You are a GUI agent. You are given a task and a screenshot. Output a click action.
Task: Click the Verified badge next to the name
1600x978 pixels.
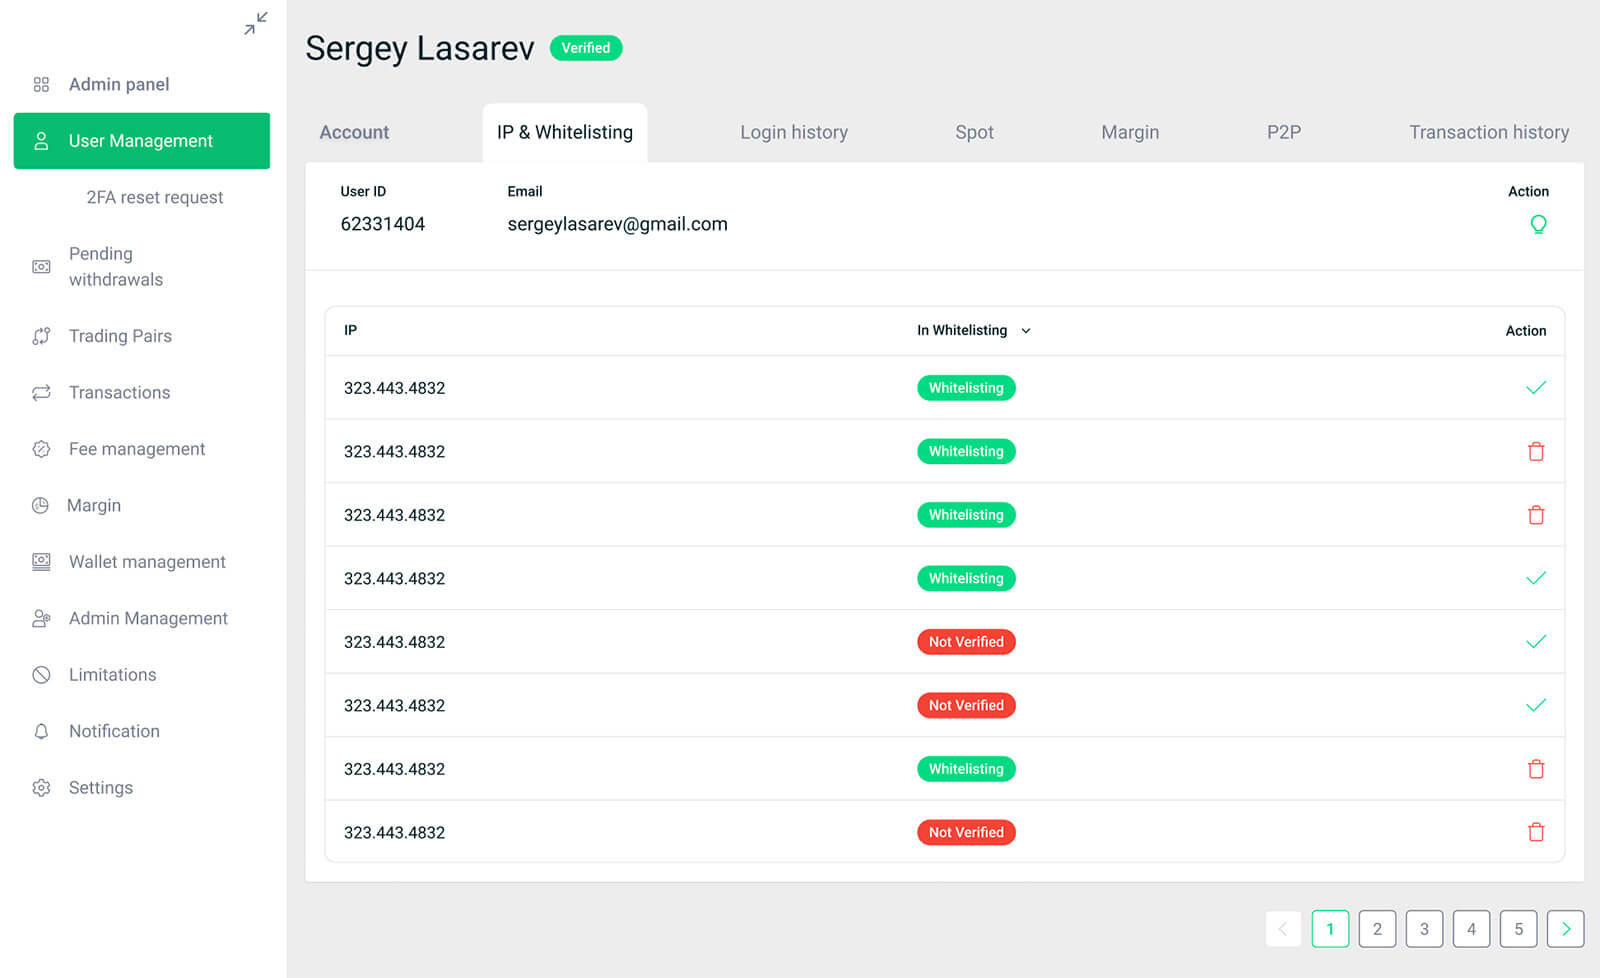[586, 48]
